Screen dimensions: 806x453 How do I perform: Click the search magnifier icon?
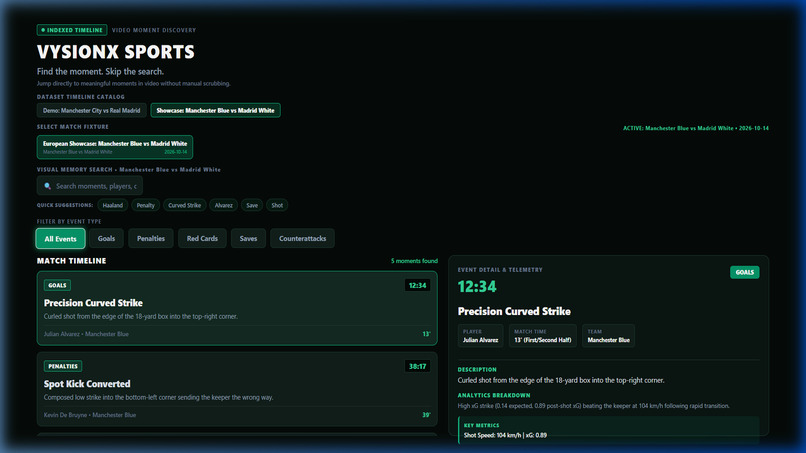47,186
